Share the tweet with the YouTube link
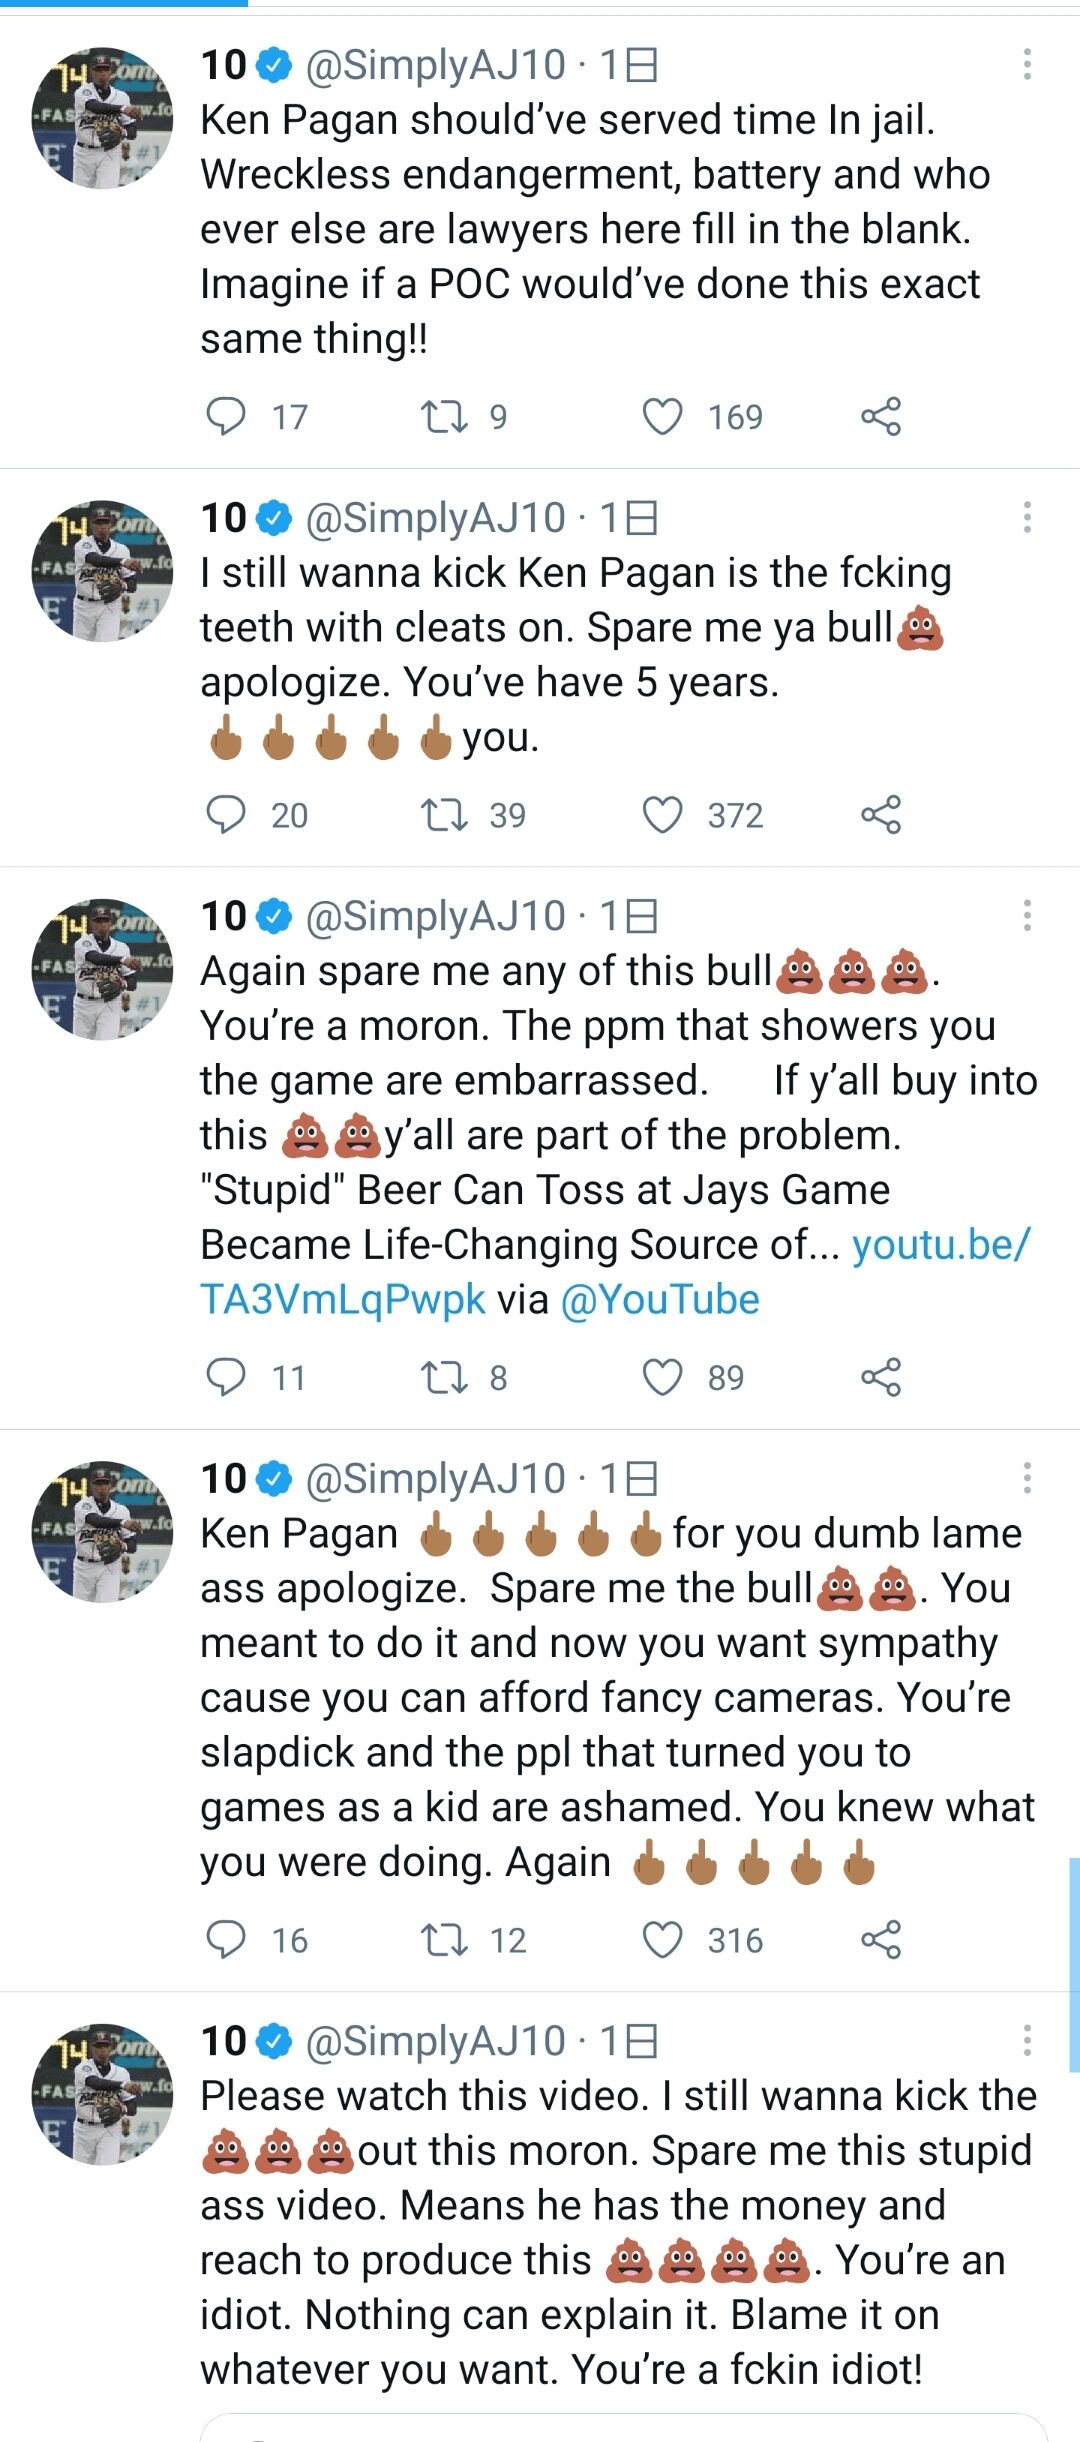1080x2442 pixels. tap(881, 1377)
